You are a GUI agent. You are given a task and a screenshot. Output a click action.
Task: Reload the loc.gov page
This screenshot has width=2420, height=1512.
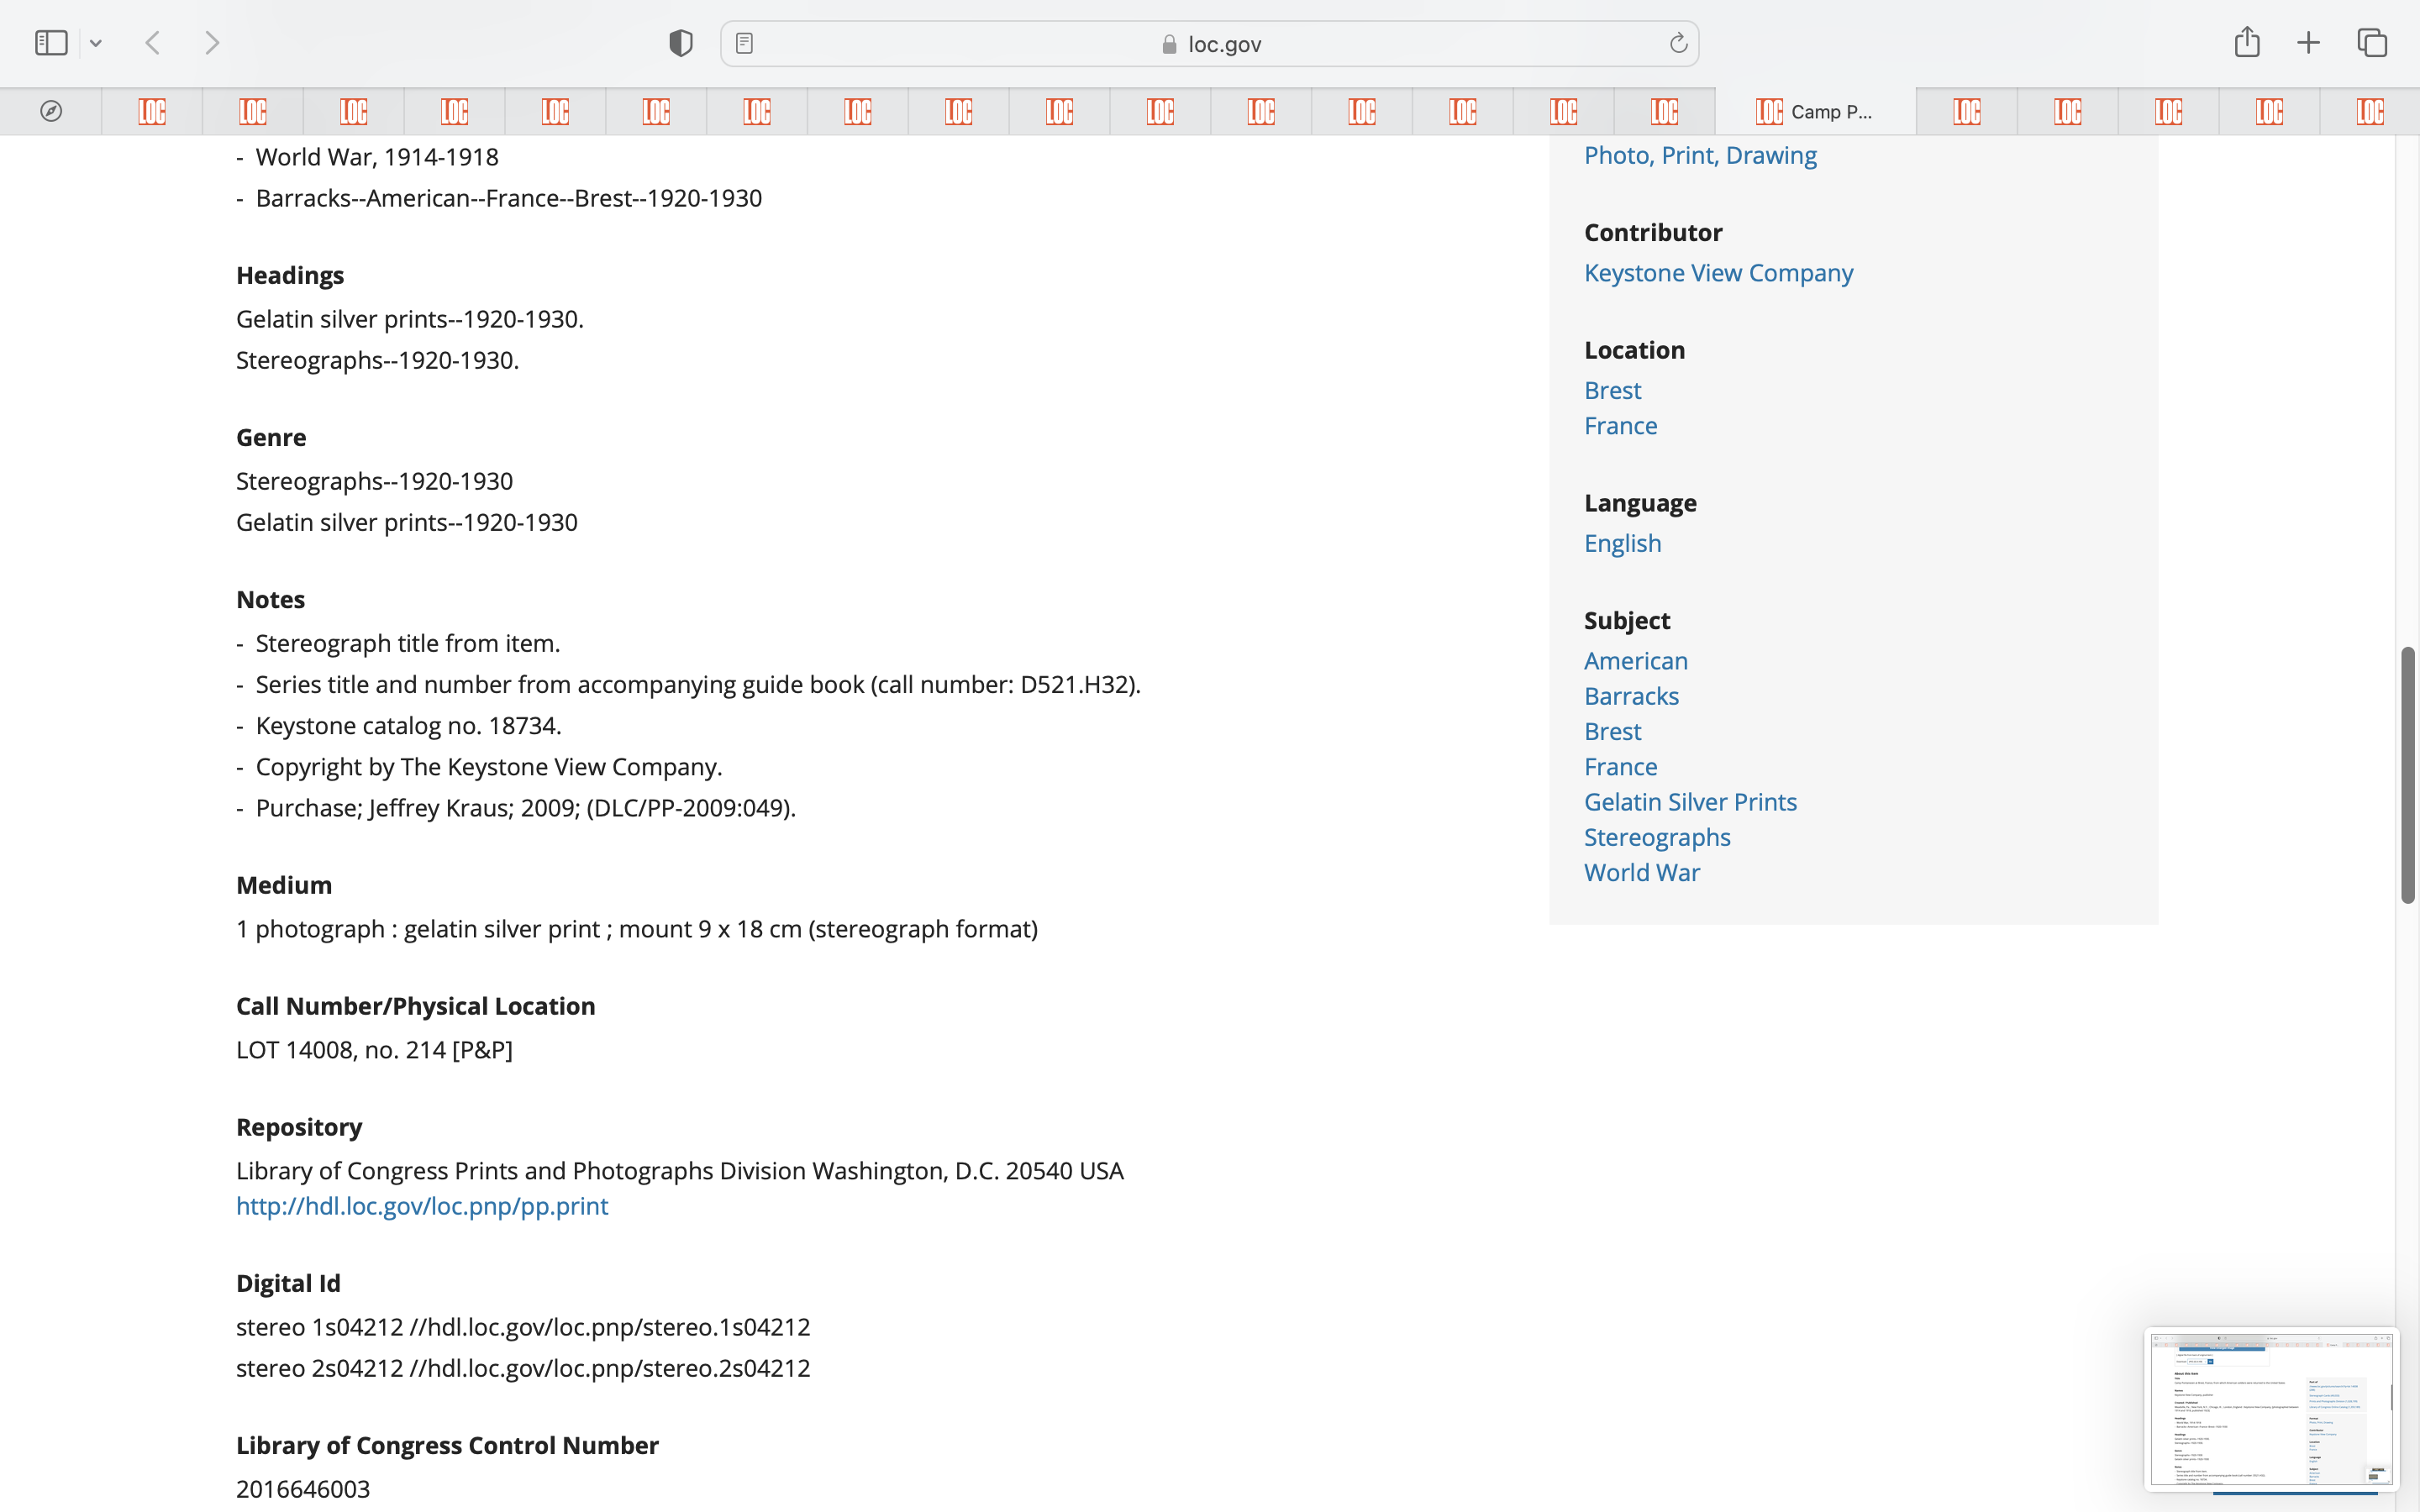pyautogui.click(x=1678, y=43)
